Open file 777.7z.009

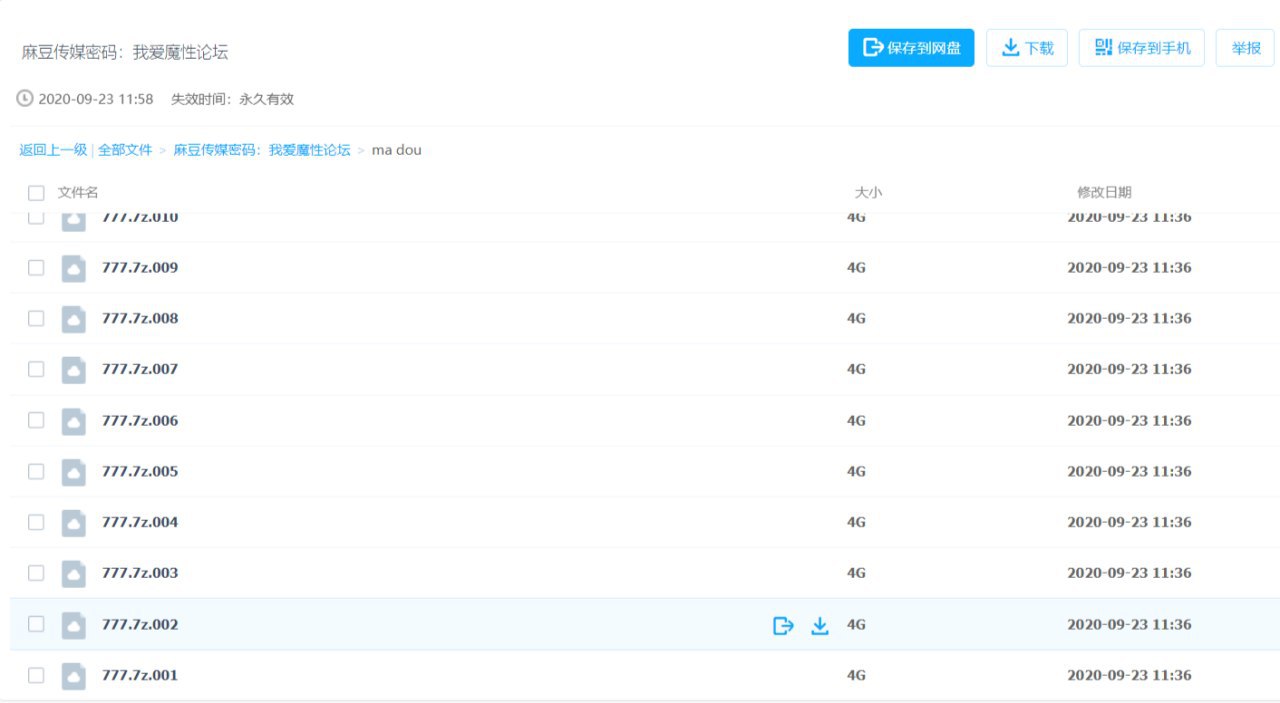point(140,268)
